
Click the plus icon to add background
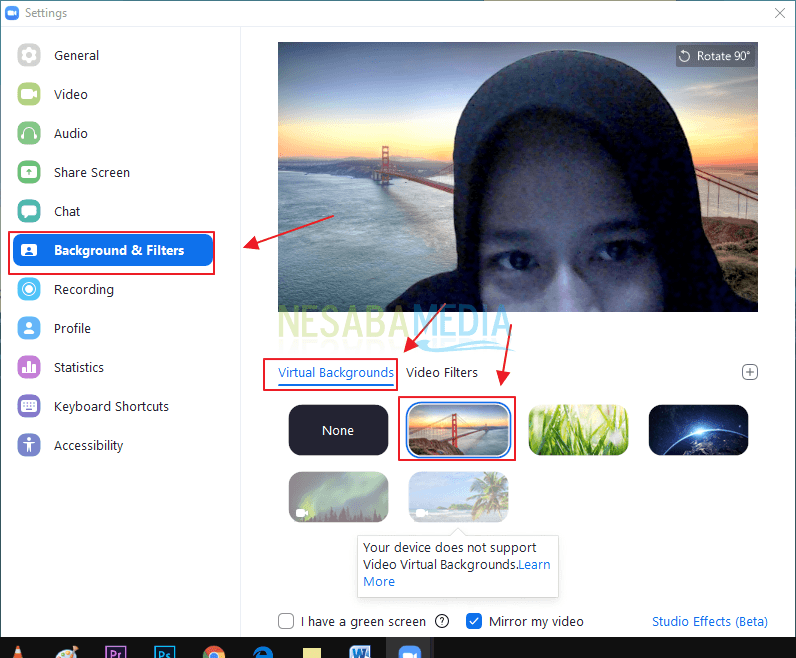750,372
